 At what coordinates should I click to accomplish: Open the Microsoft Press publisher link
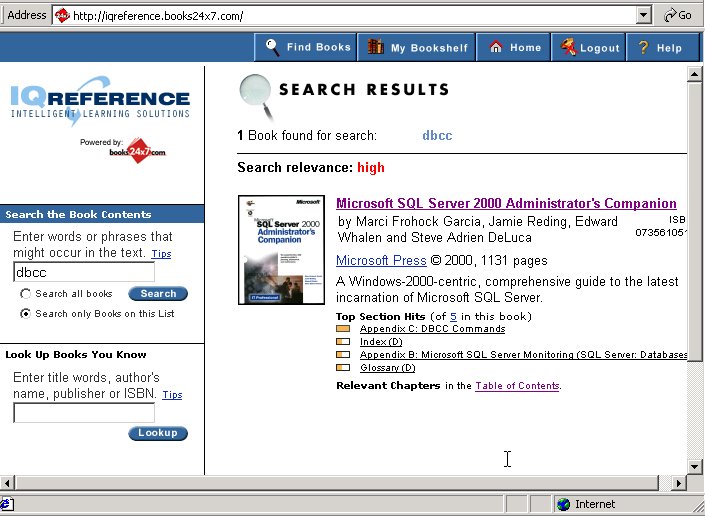tap(381, 260)
